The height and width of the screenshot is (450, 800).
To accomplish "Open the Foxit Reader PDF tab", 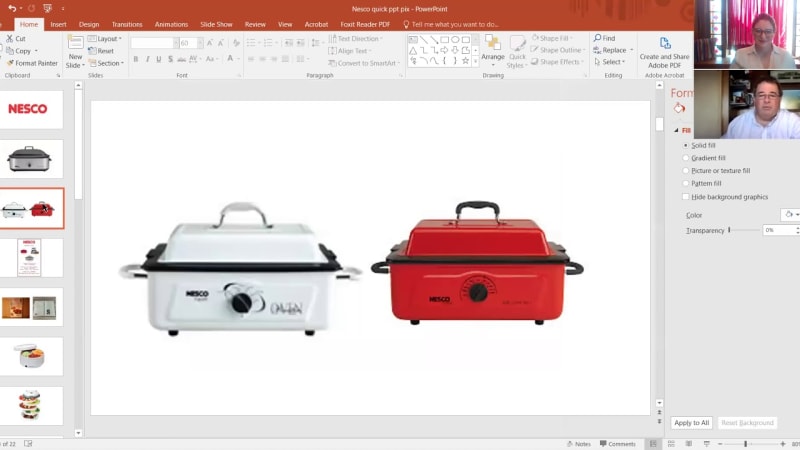I will click(365, 24).
